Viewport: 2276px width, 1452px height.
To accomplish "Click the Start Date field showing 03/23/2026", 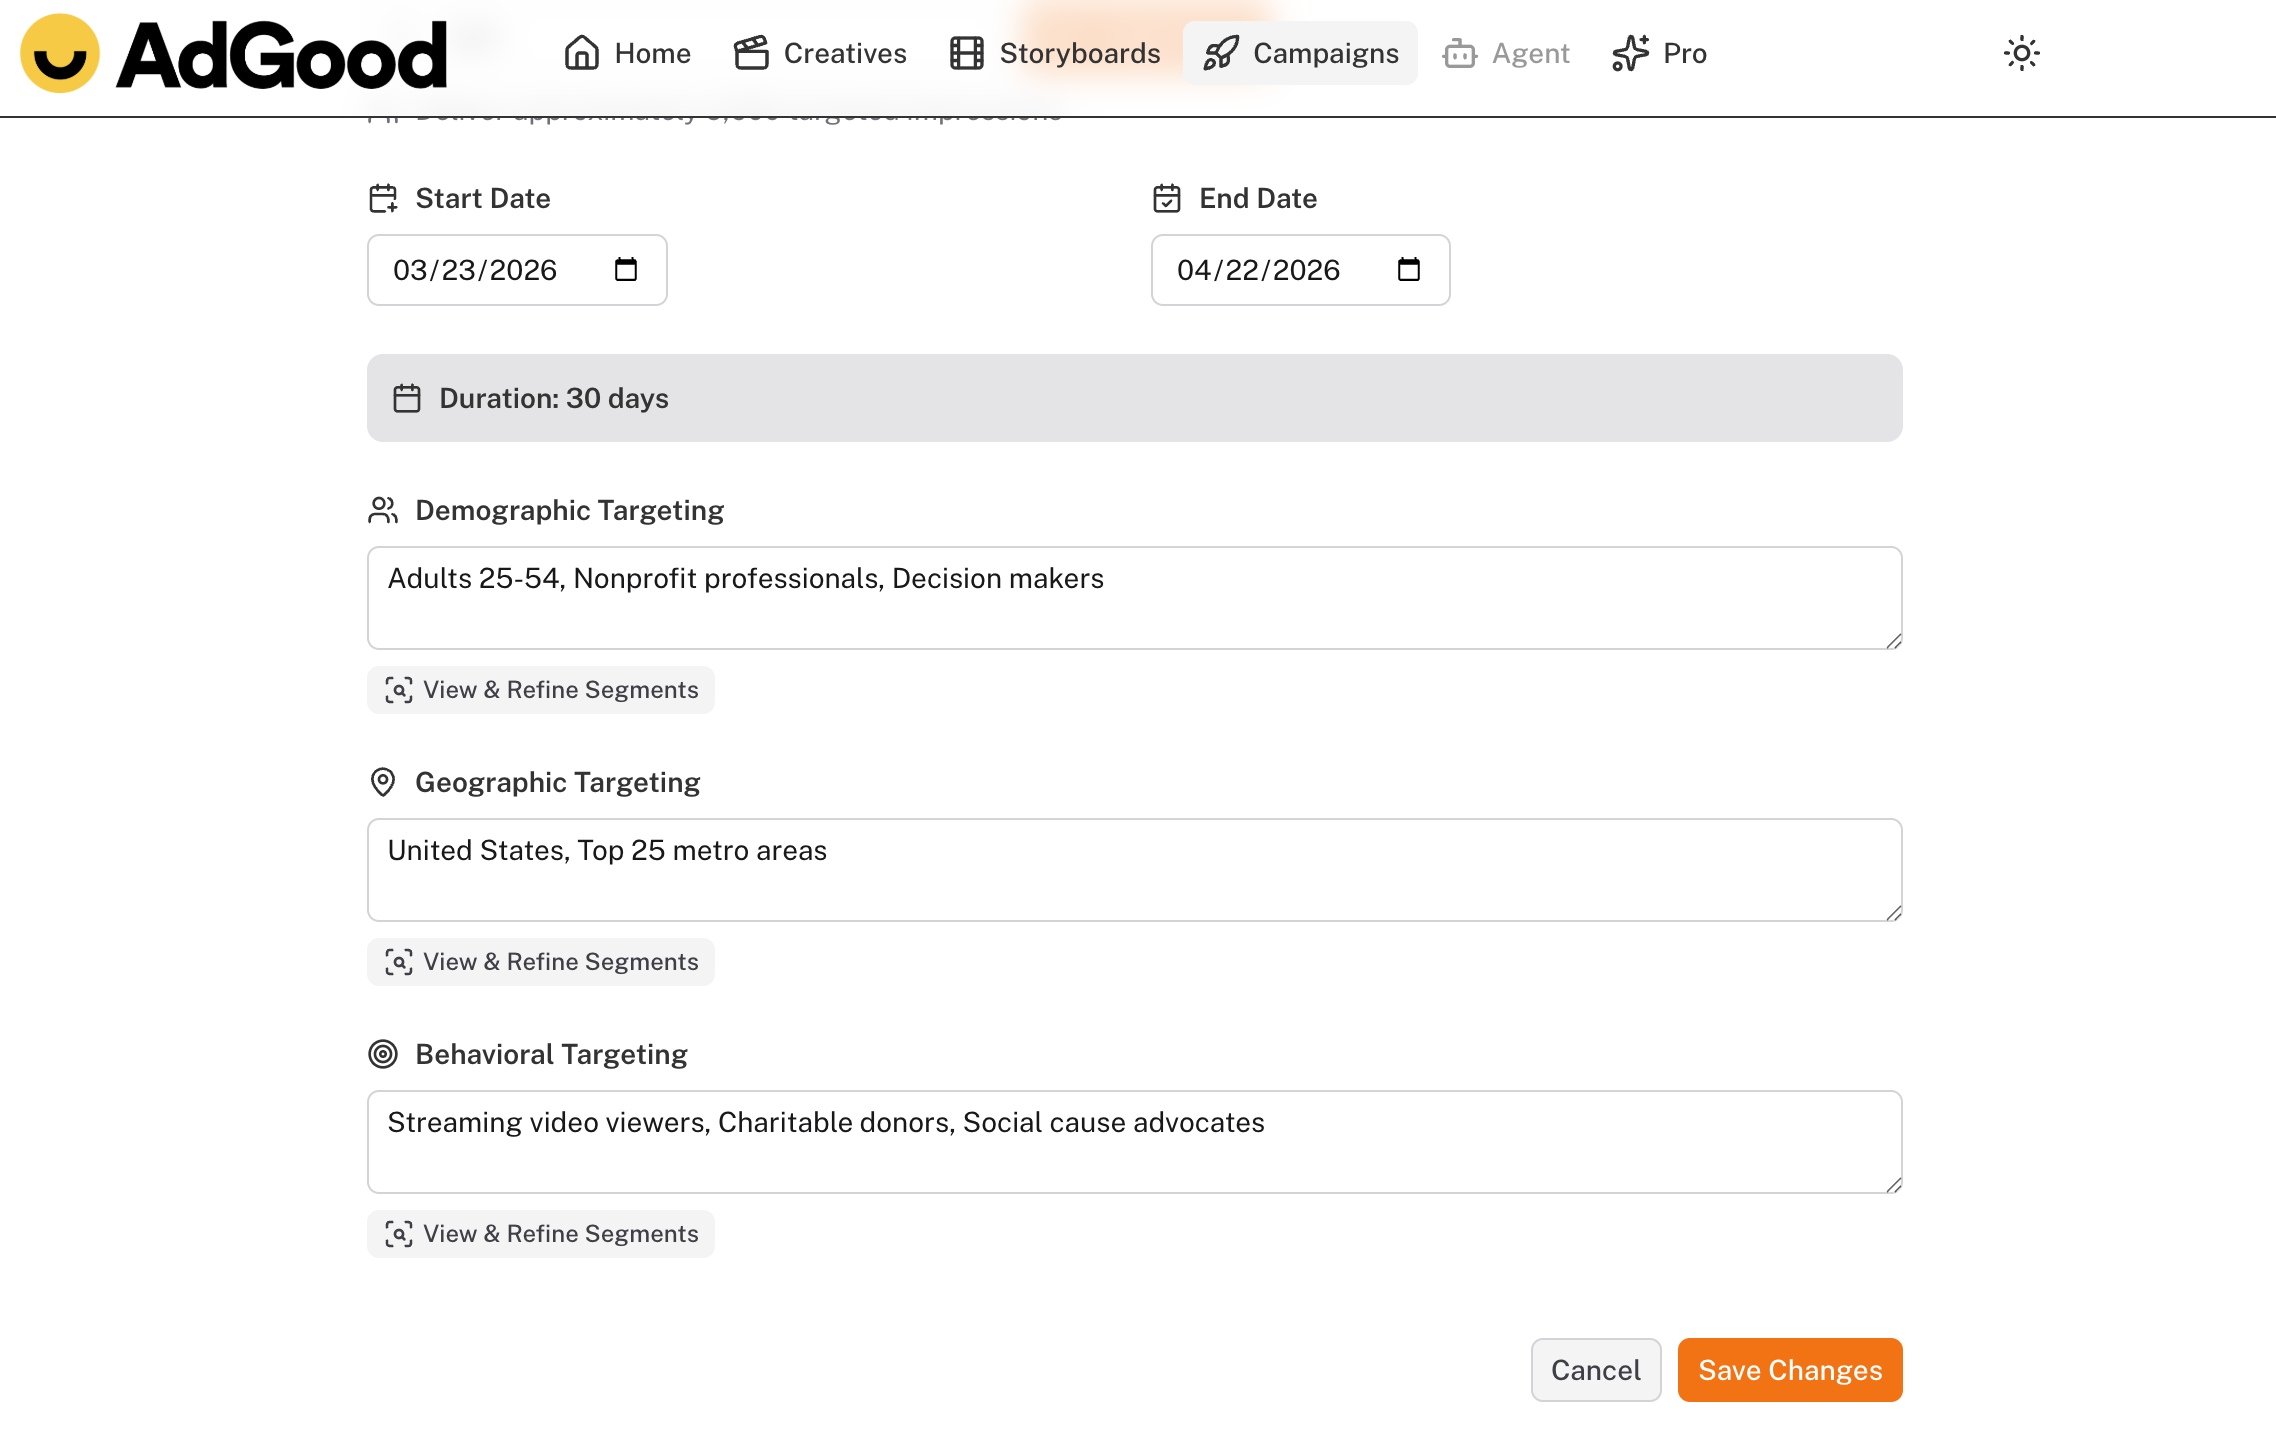I will tap(476, 270).
